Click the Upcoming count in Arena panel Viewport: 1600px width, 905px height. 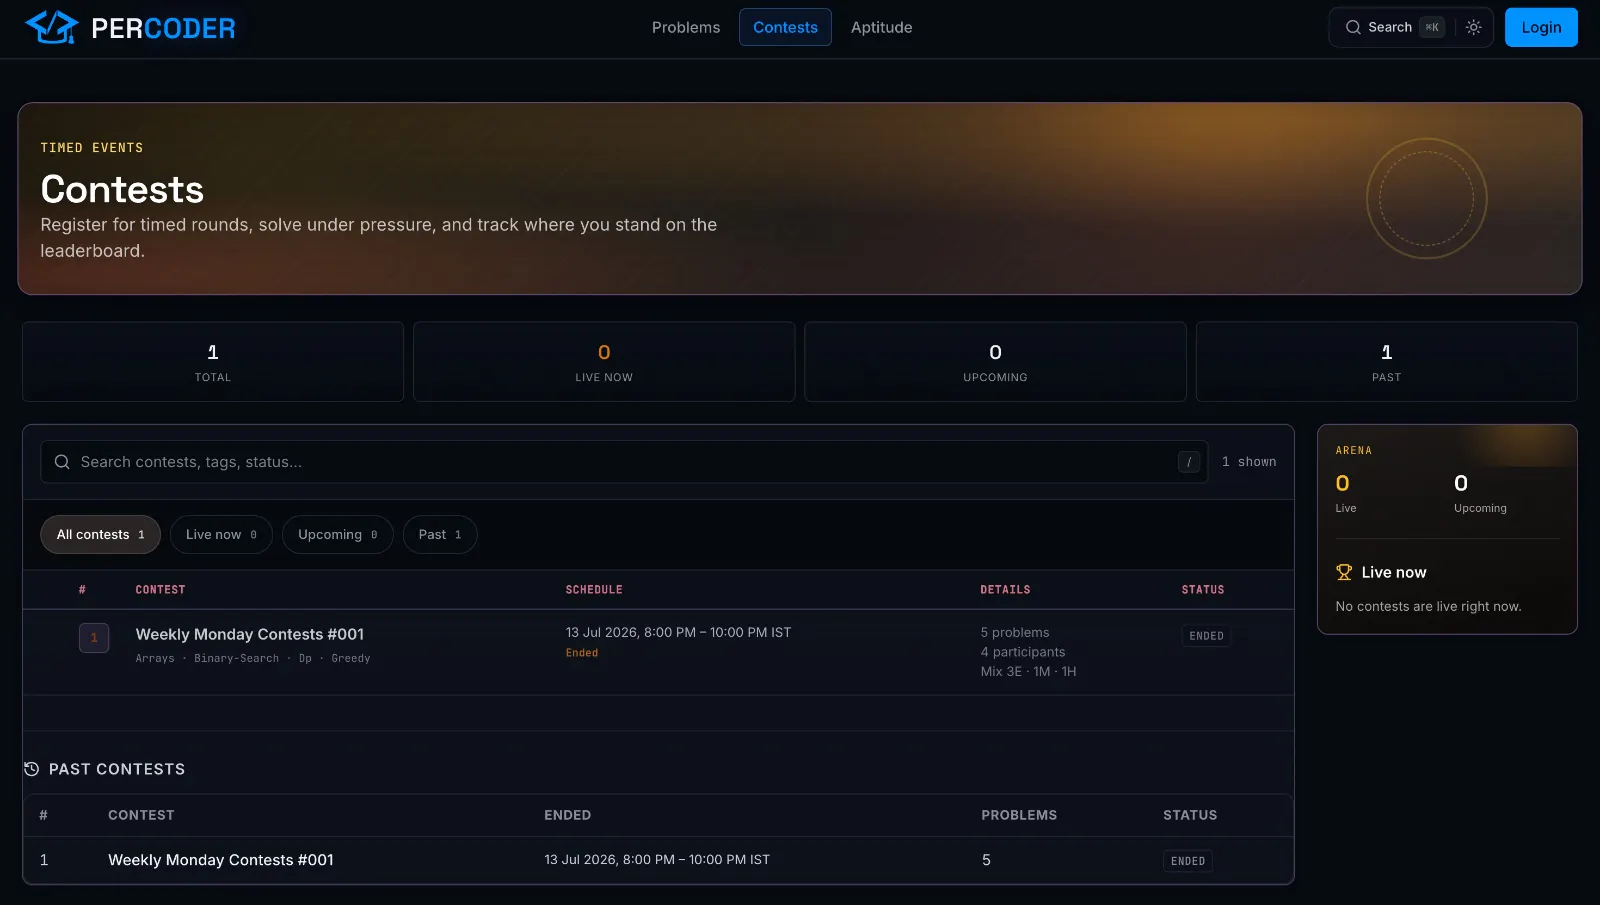tap(1461, 484)
